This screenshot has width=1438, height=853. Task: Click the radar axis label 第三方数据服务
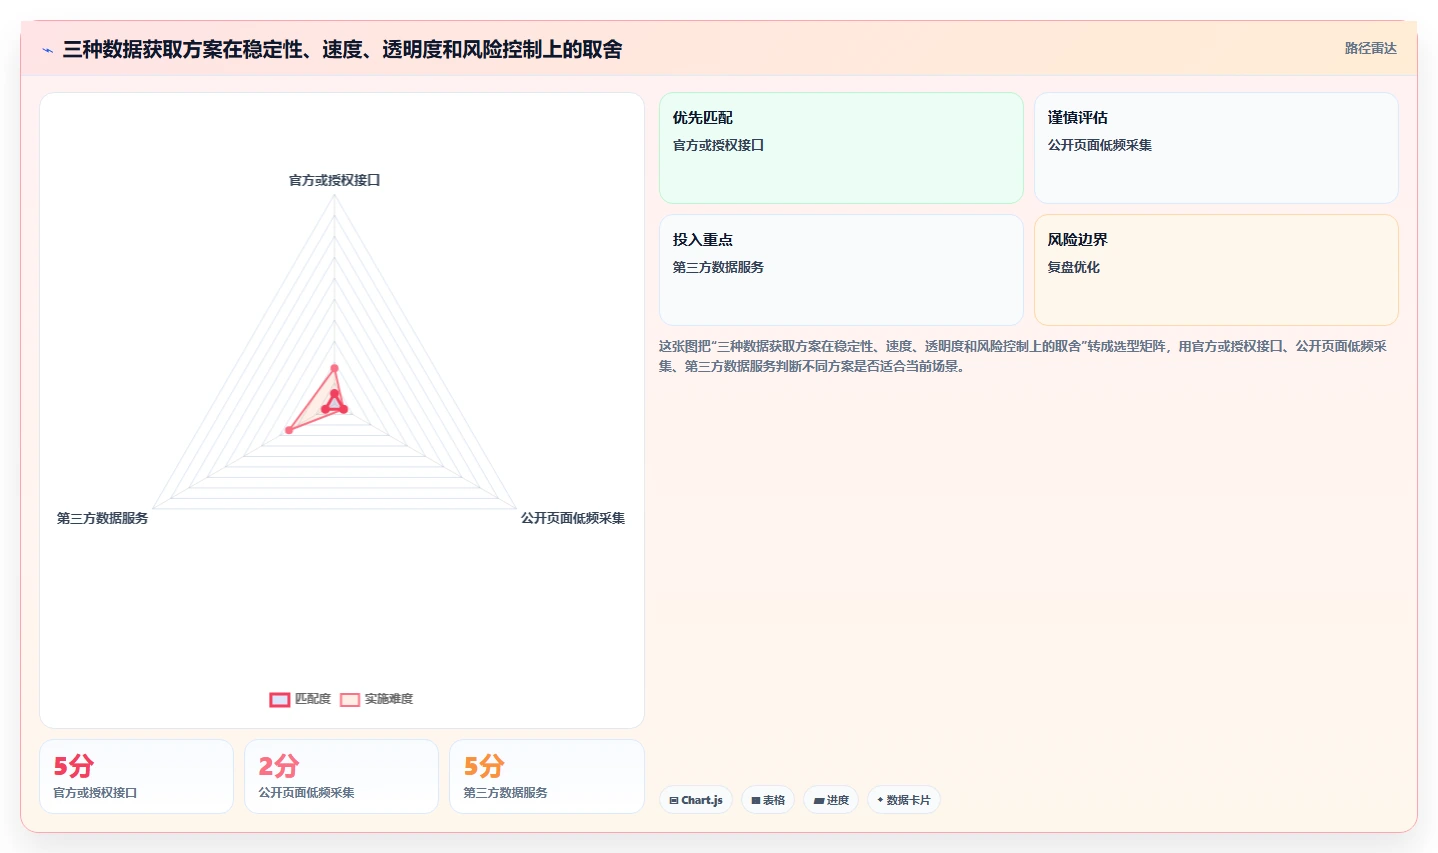102,518
